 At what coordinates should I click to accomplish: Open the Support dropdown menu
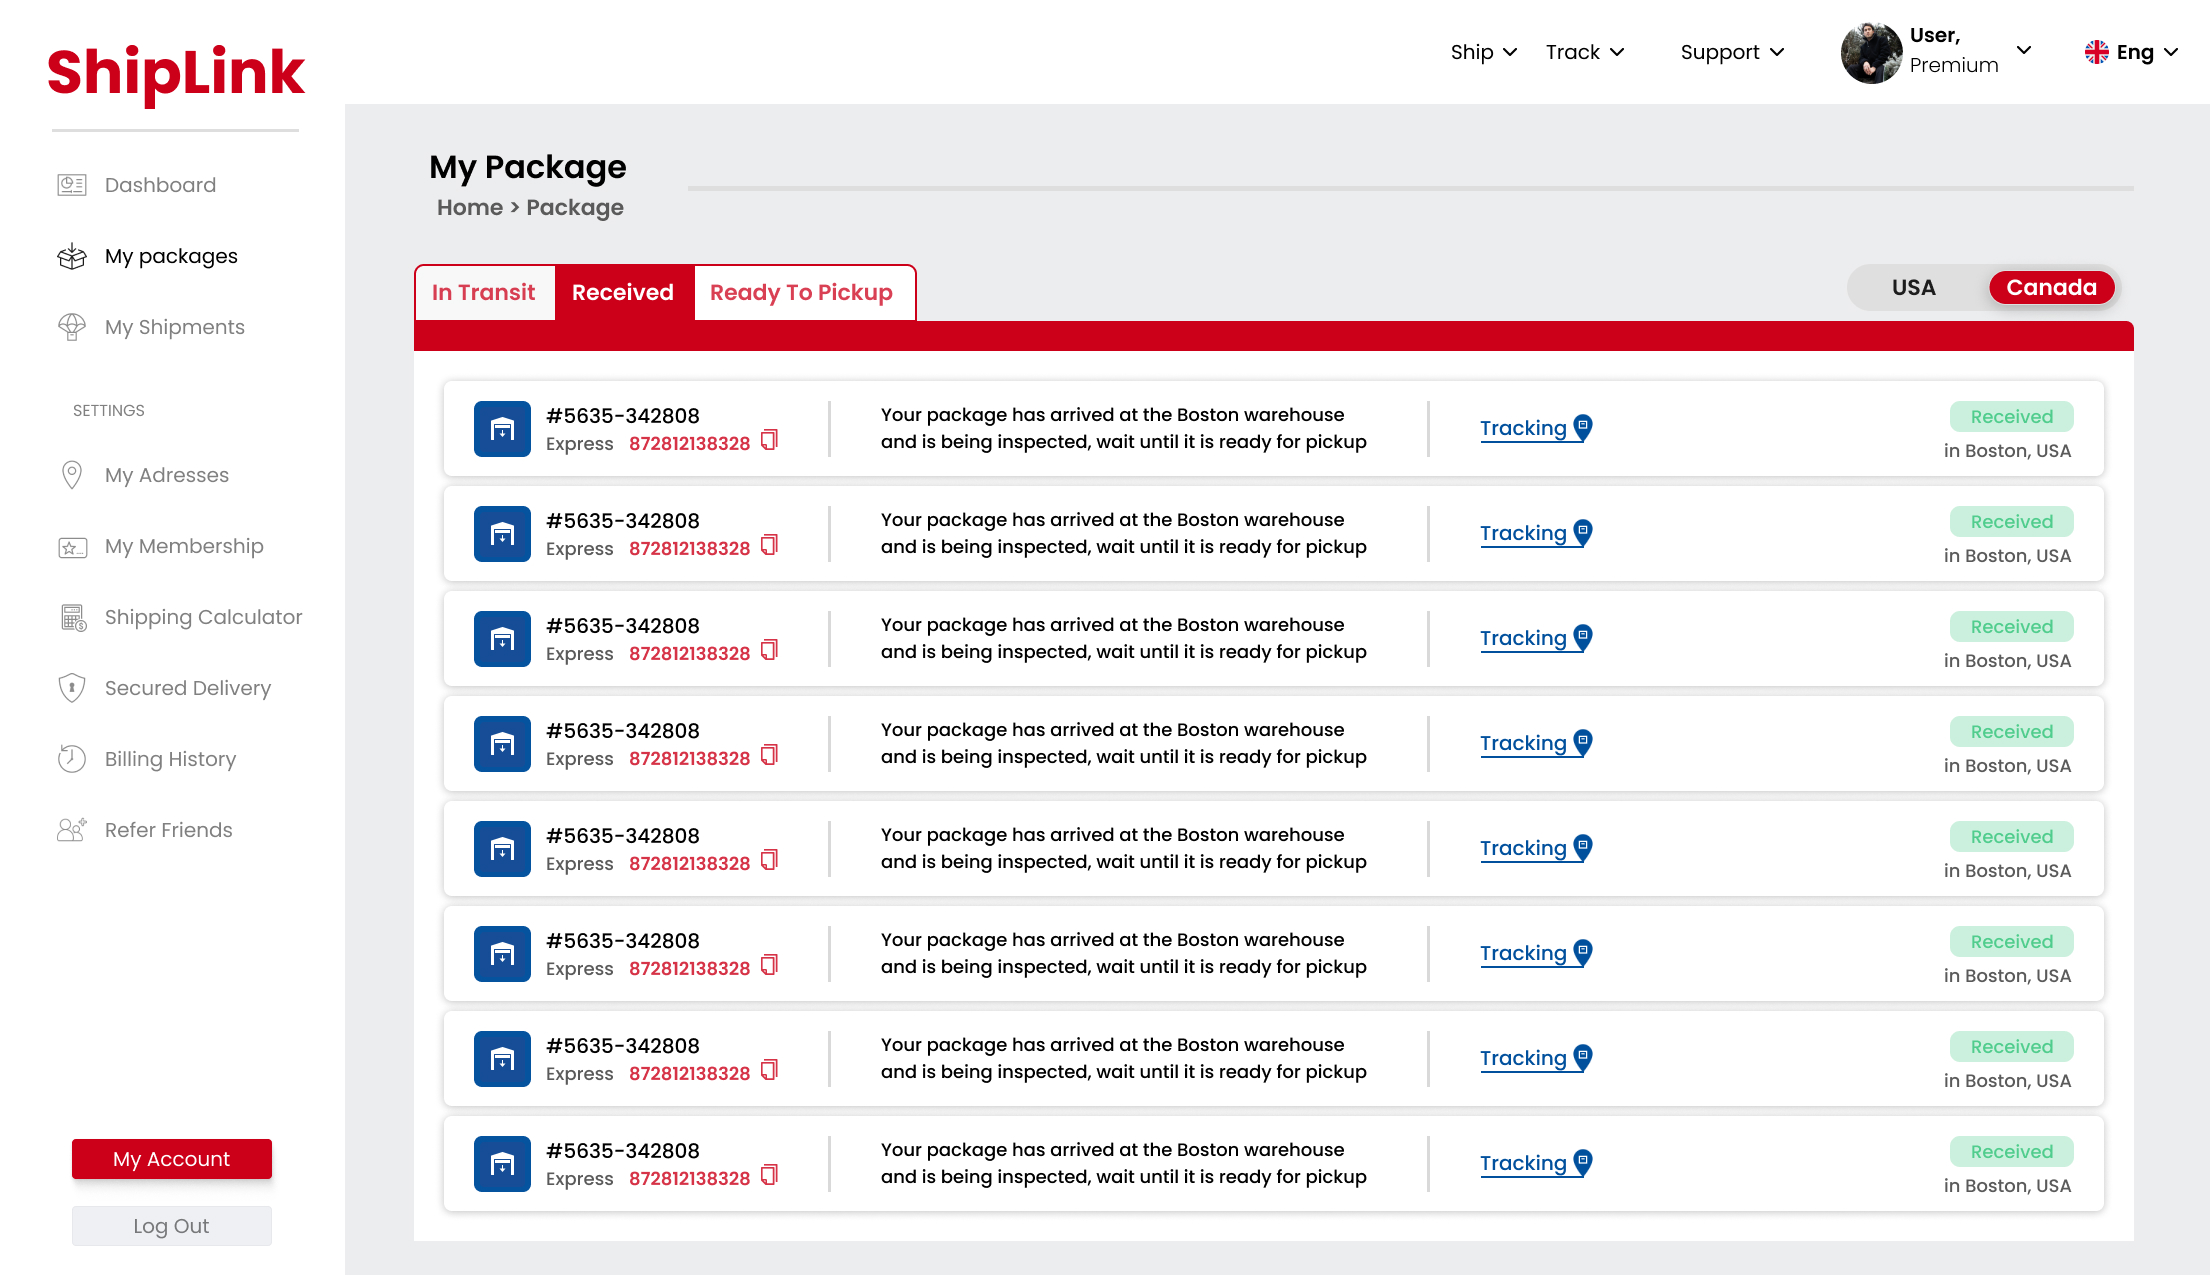1732,52
